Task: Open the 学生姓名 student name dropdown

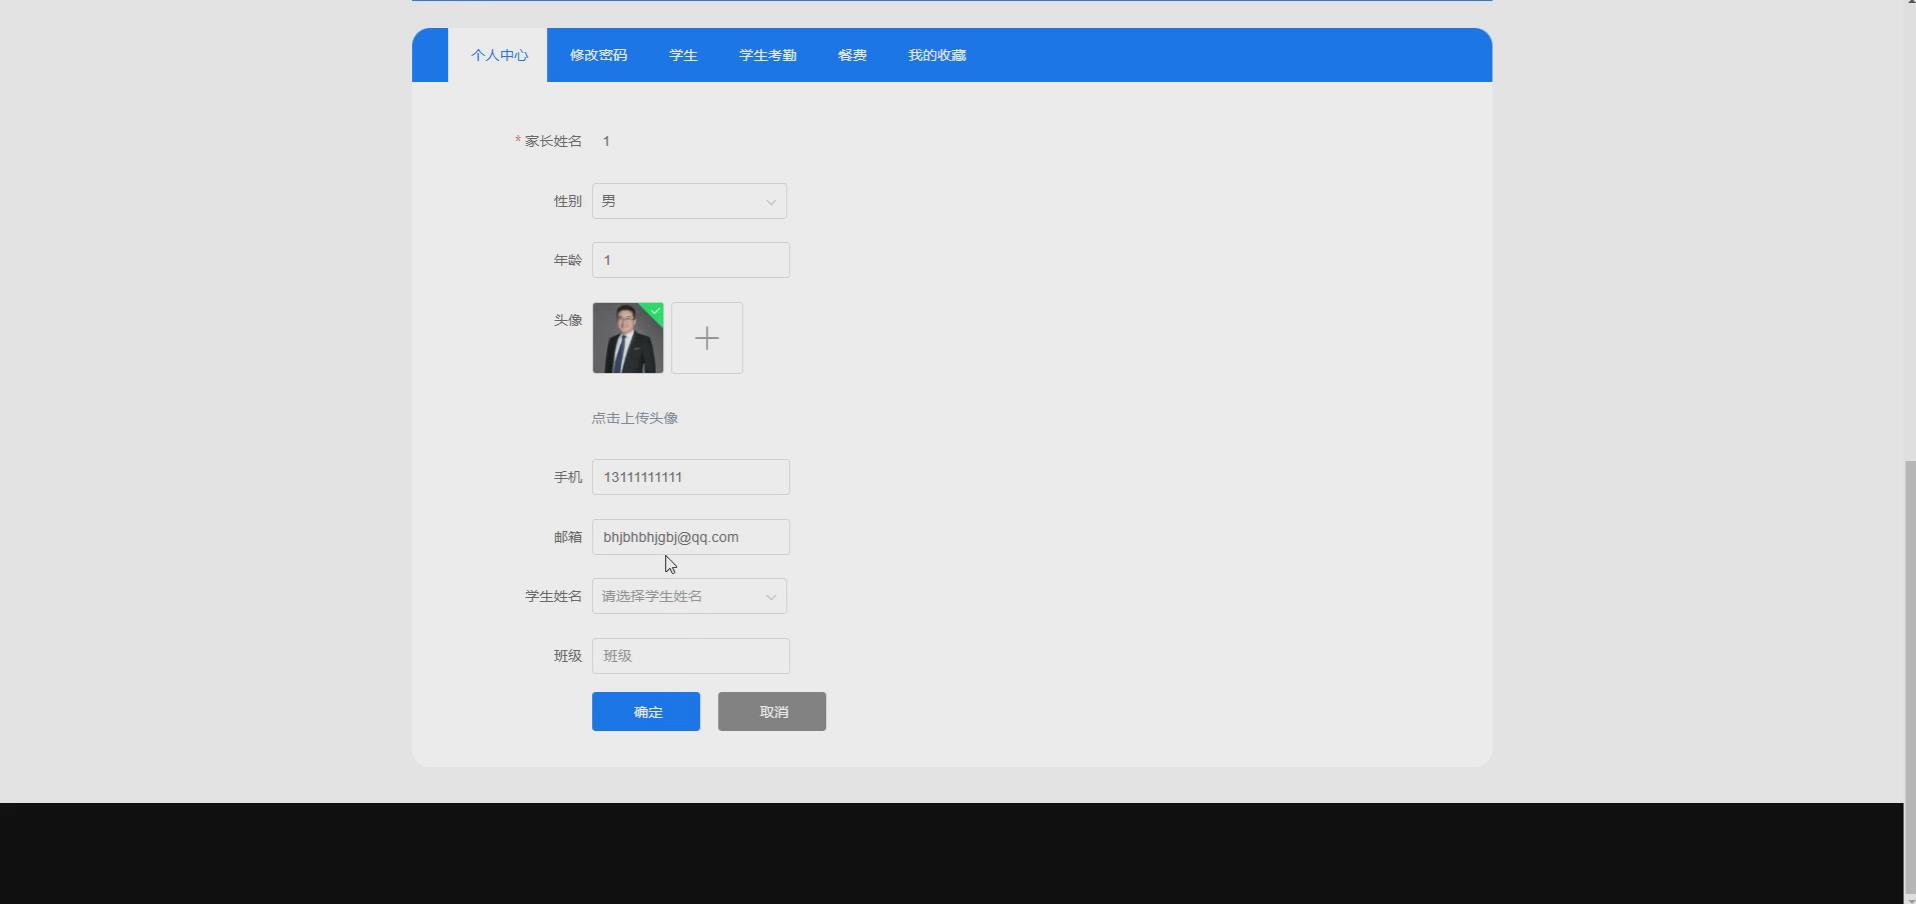Action: pyautogui.click(x=689, y=596)
